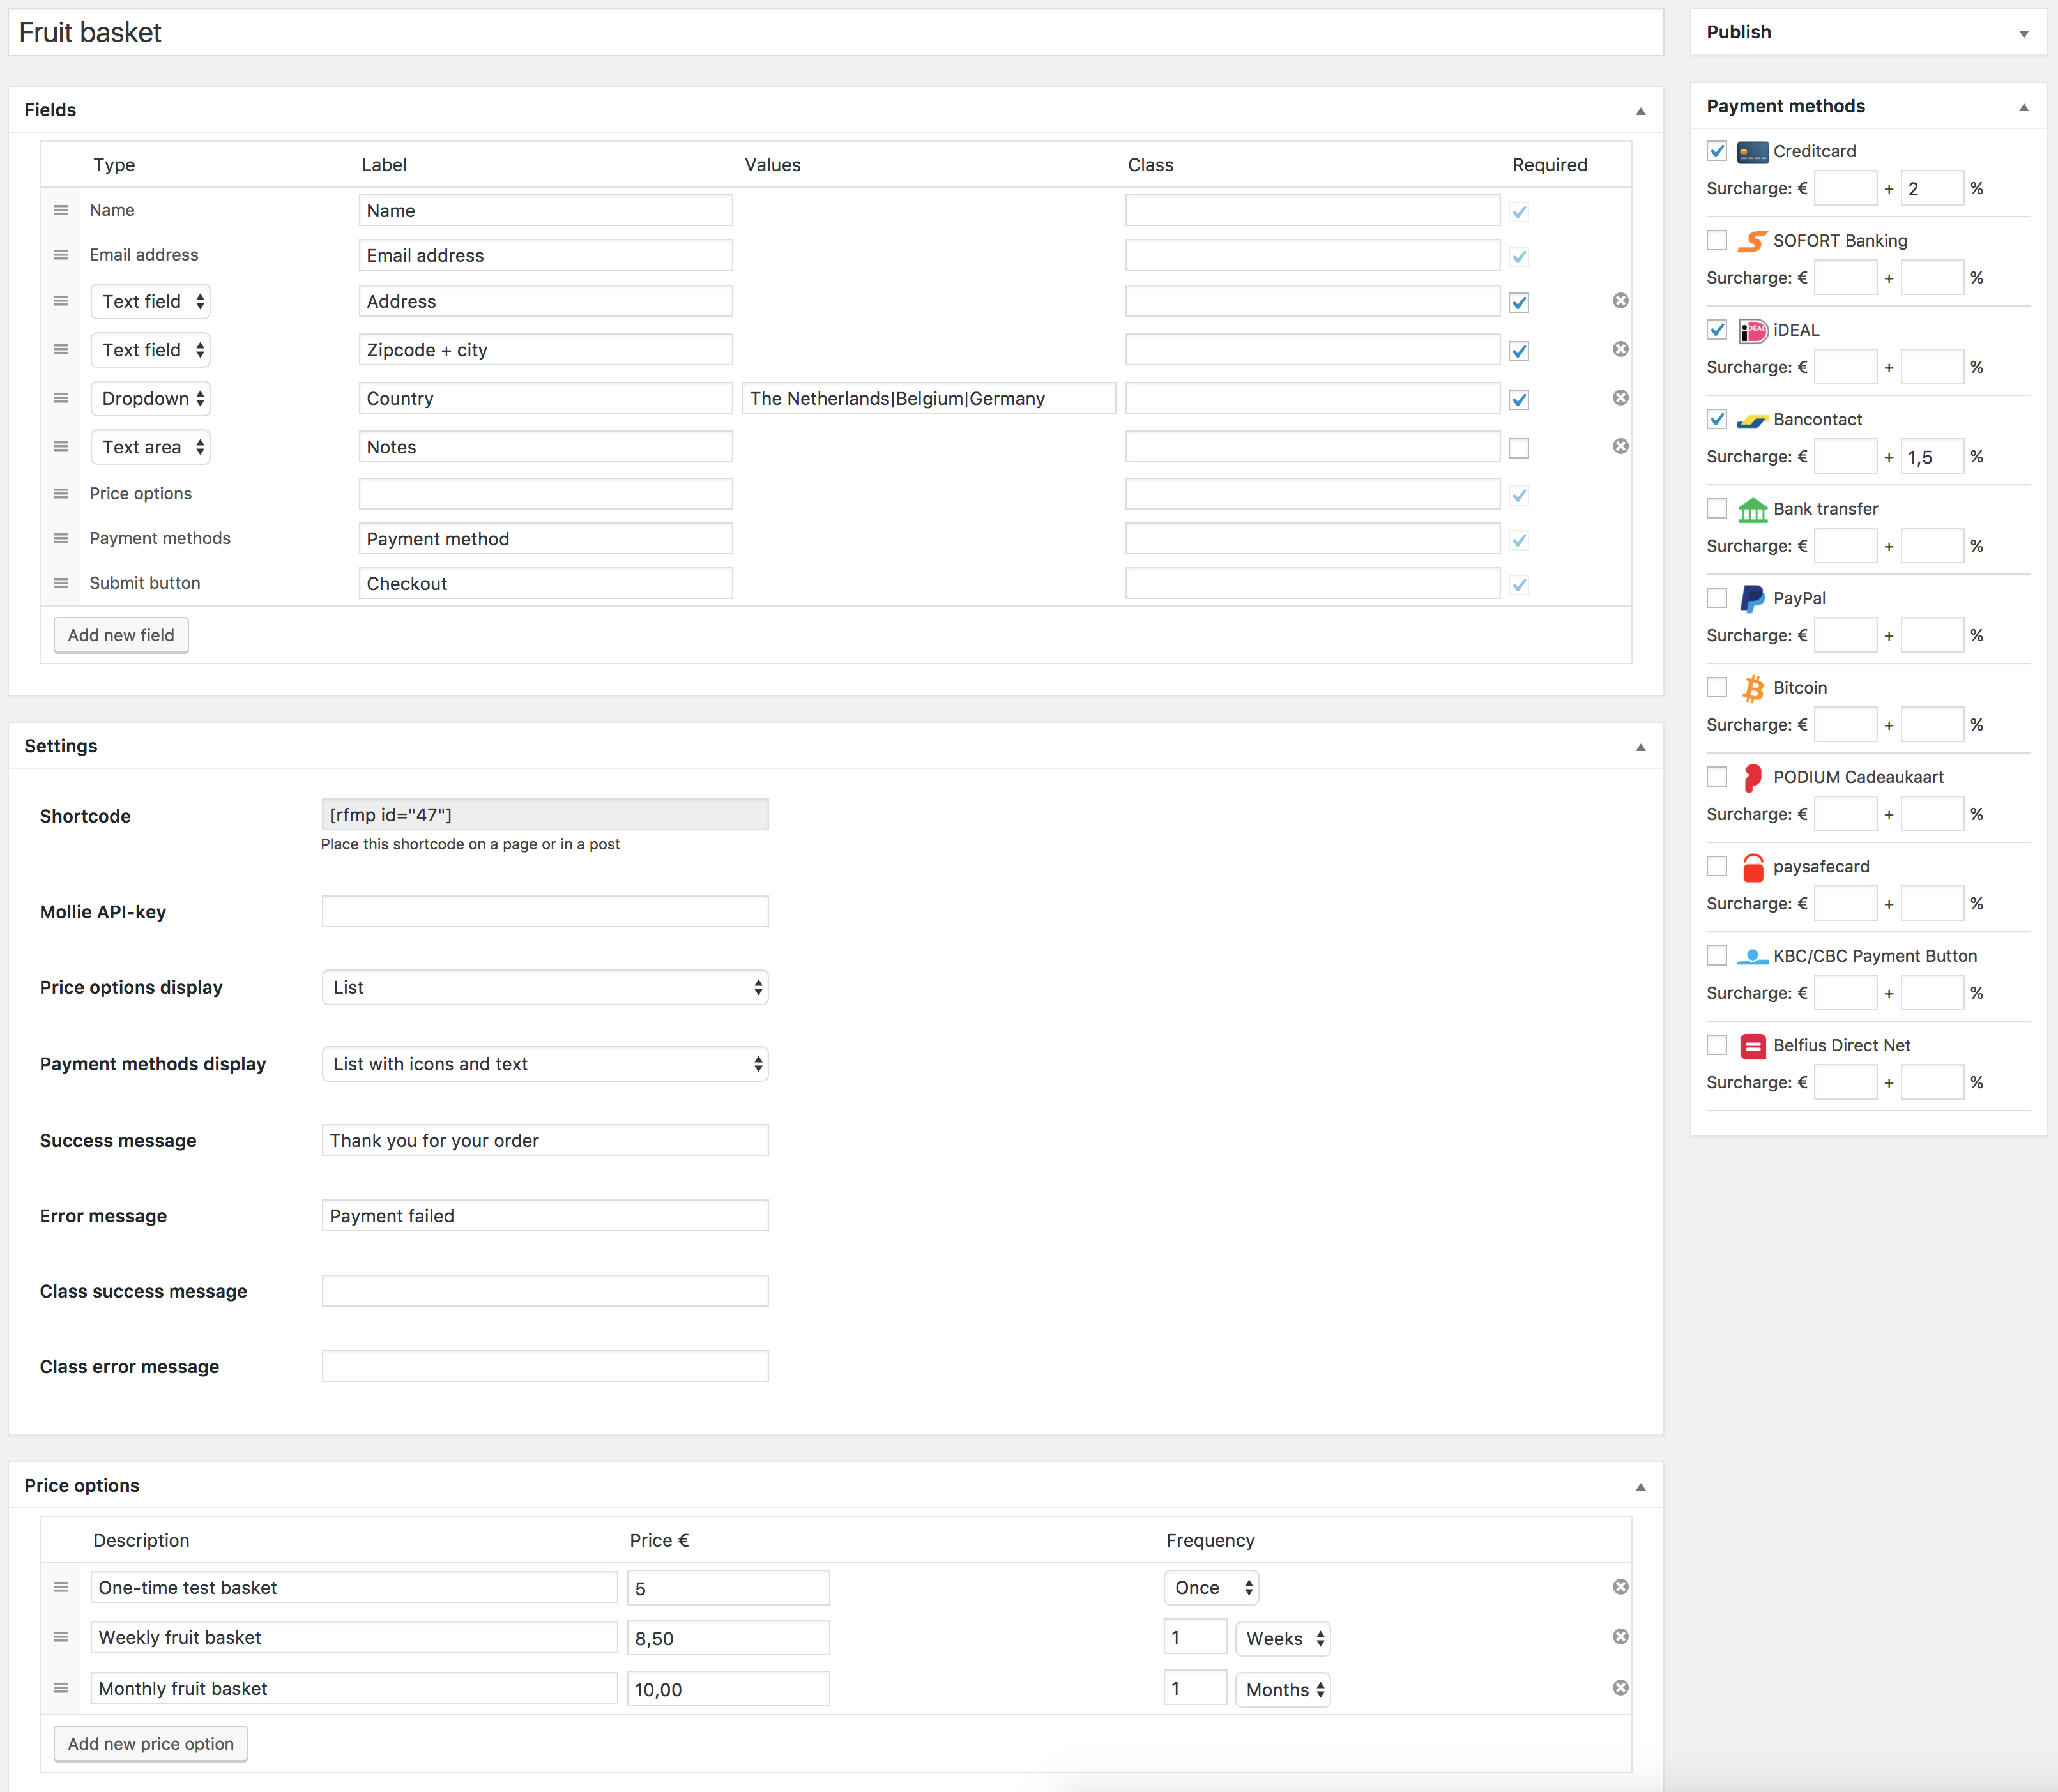Screen dimensions: 2058x1792
Task: Edit the Country values input field
Action: click(x=929, y=398)
